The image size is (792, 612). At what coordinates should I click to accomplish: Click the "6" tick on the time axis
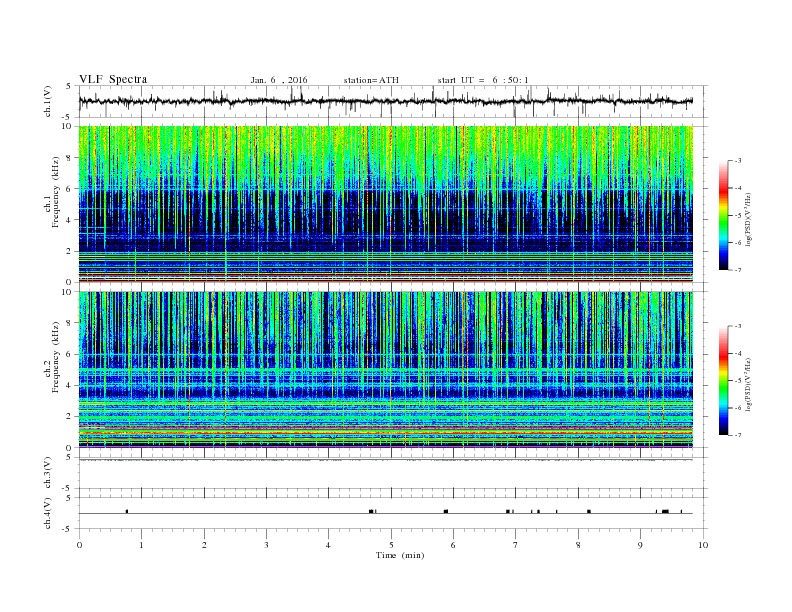453,545
